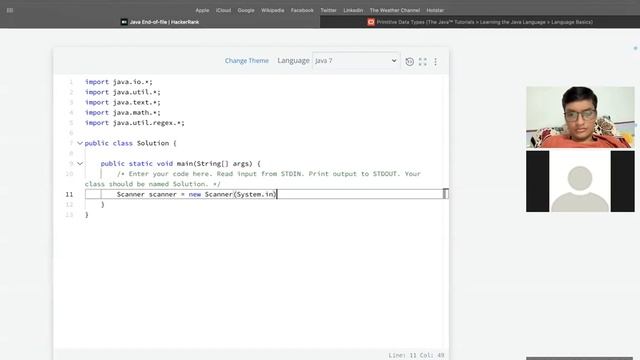Click the 'public class Solution {' text
640x360 pixels.
131,143
